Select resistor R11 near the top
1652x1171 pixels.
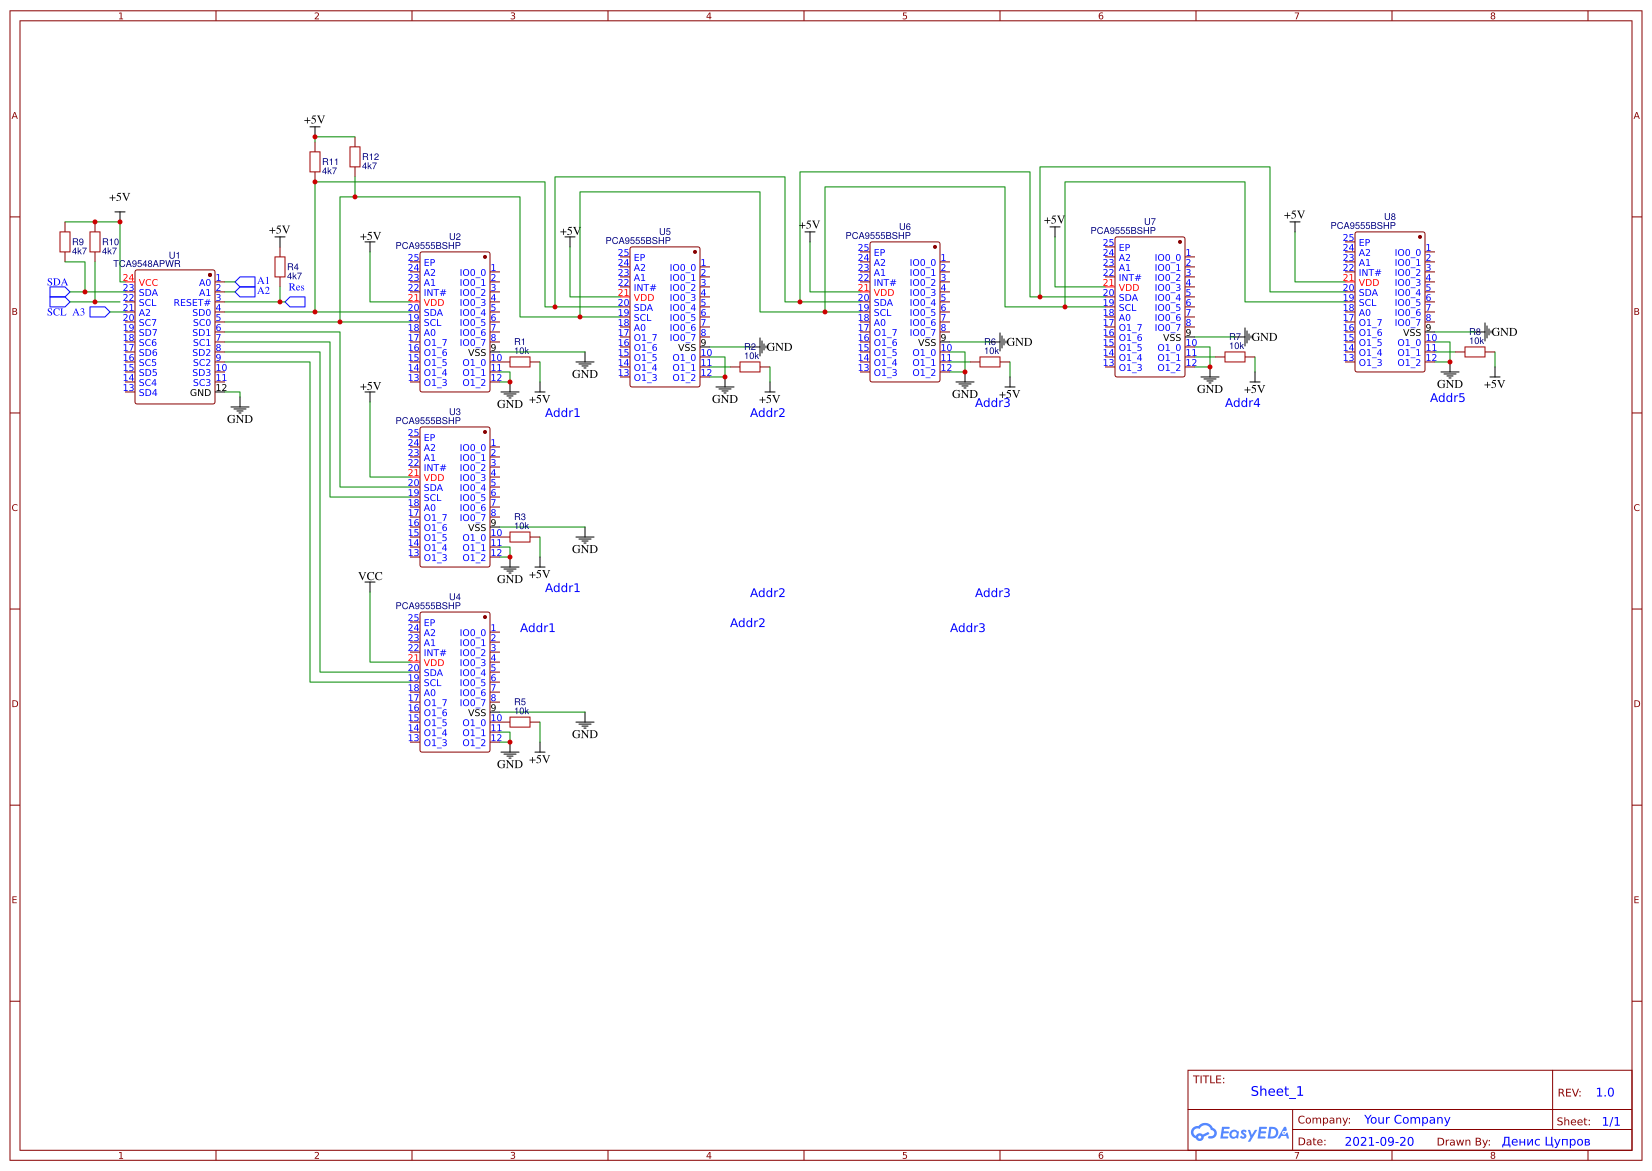click(x=313, y=160)
